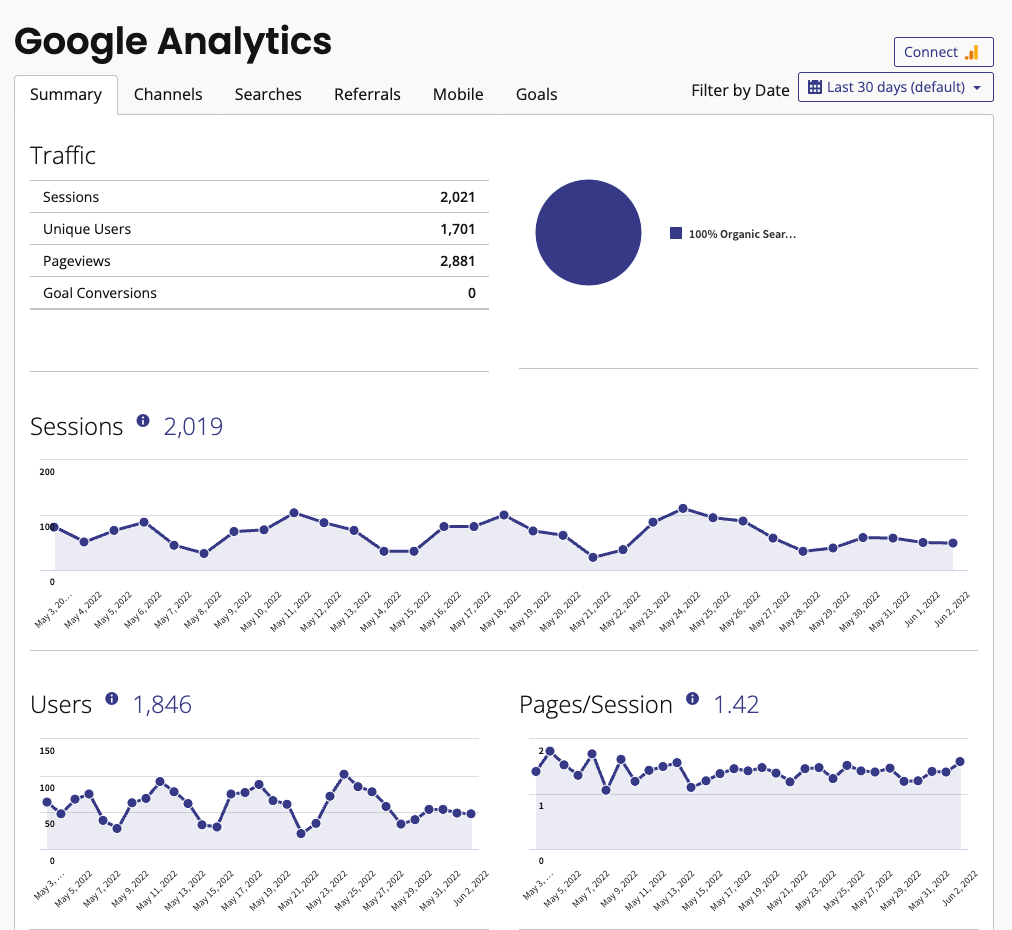Click the Organic Search legend color swatch

pos(676,233)
